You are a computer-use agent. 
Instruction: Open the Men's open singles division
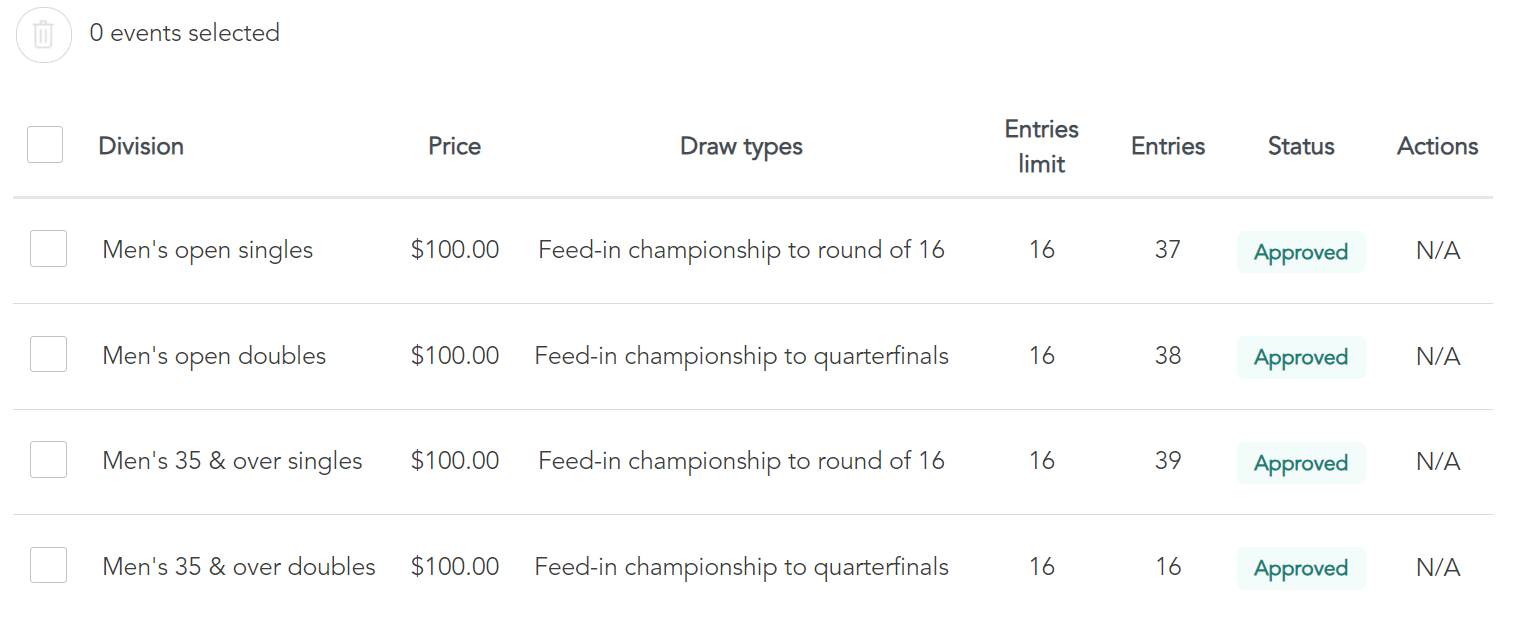[x=208, y=250]
